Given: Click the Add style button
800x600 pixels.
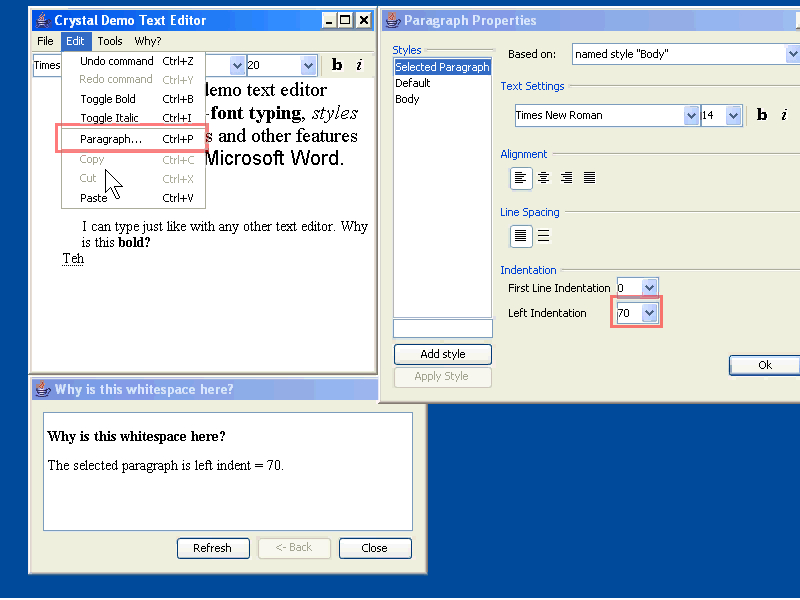Looking at the screenshot, I should (x=443, y=354).
